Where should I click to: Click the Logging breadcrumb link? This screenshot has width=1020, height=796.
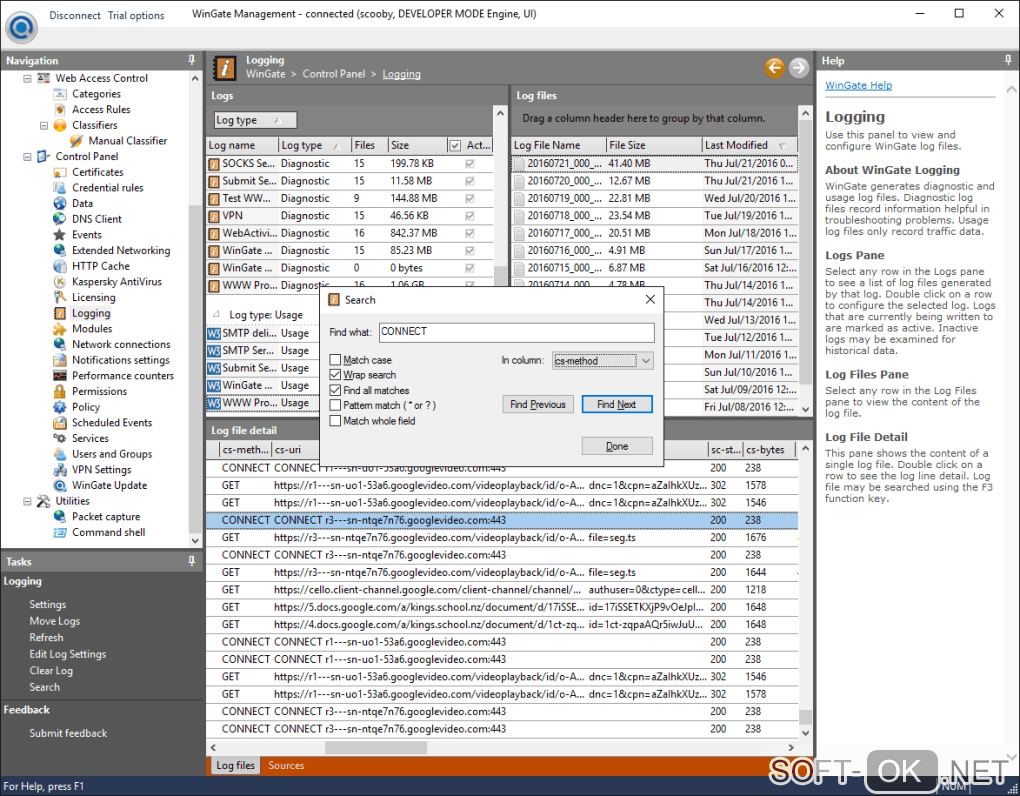pyautogui.click(x=401, y=74)
